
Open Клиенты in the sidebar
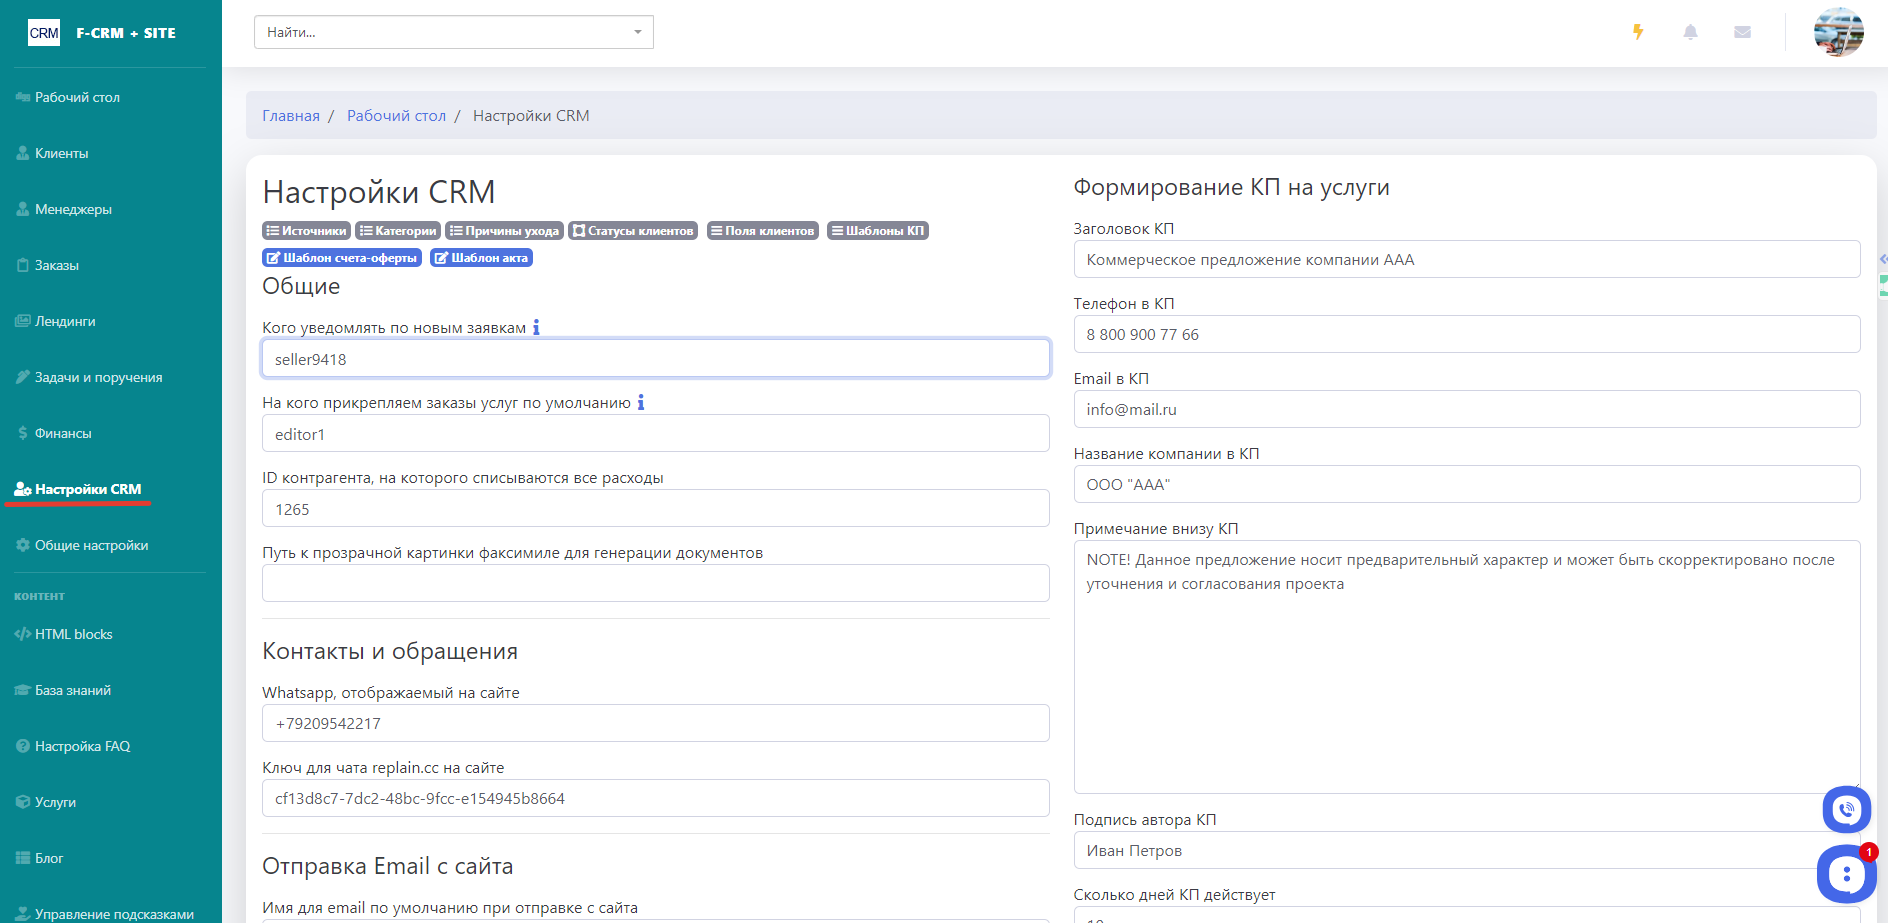click(x=62, y=153)
